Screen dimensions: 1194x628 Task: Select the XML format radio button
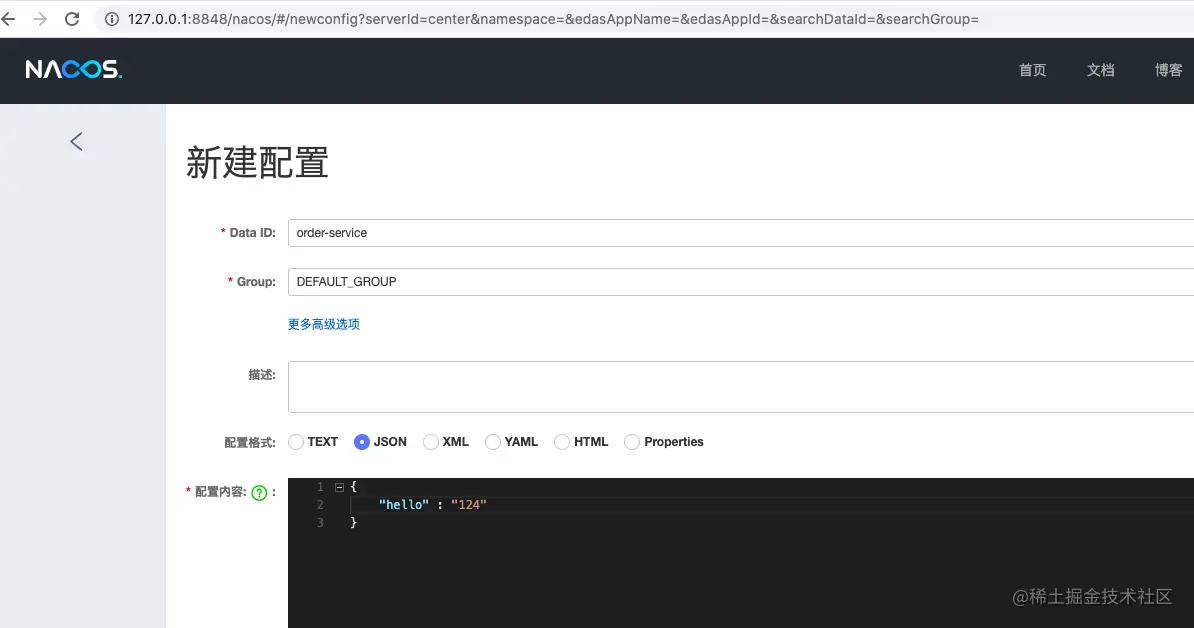[x=431, y=442]
